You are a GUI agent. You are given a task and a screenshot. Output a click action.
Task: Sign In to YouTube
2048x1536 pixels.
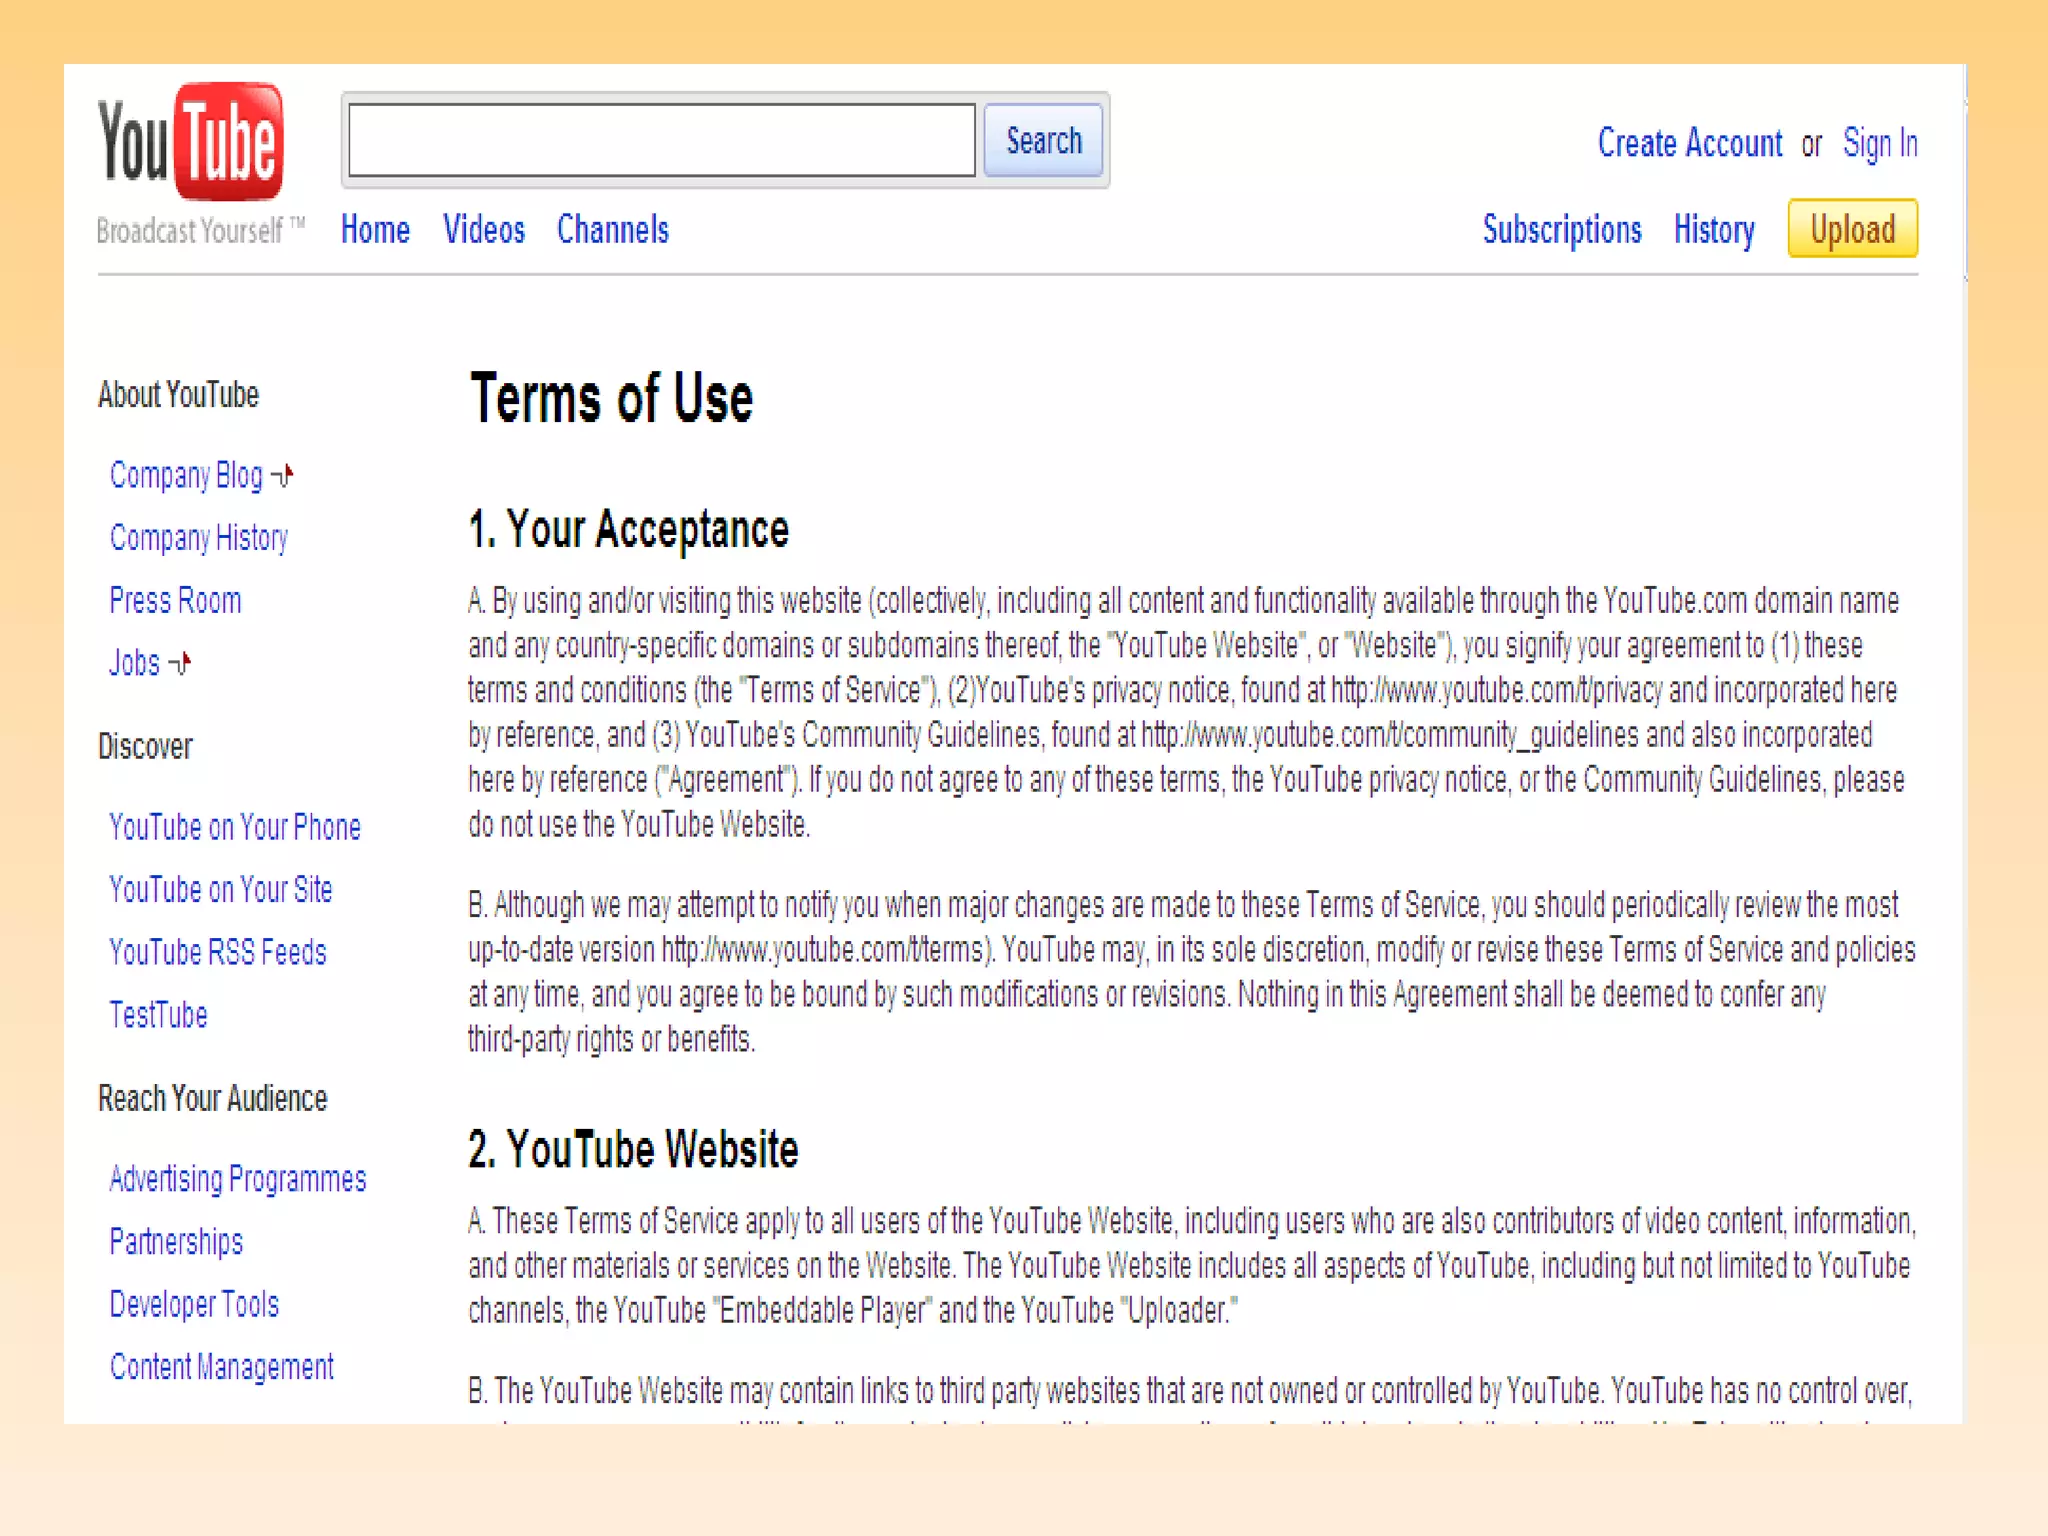point(1880,142)
